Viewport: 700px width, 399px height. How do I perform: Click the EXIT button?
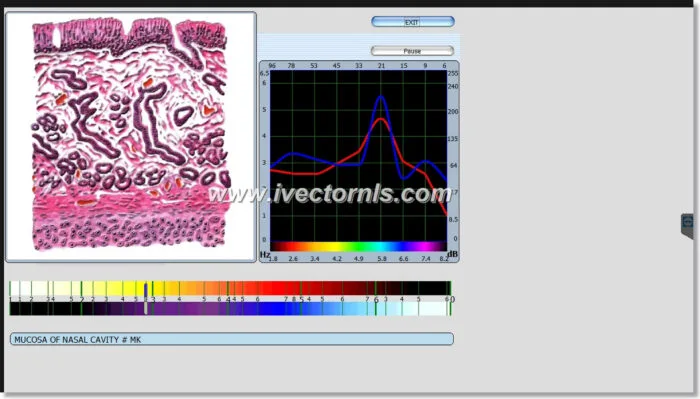(412, 21)
